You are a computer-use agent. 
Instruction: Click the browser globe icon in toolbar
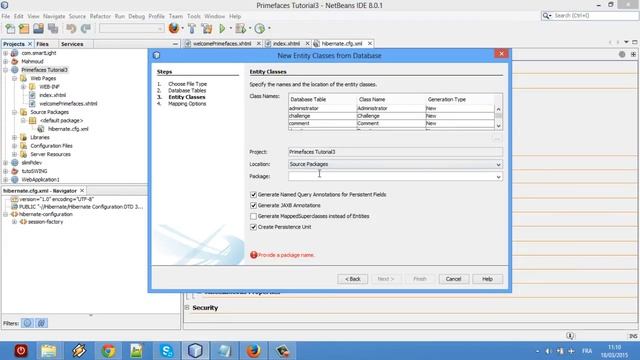[x=173, y=28]
